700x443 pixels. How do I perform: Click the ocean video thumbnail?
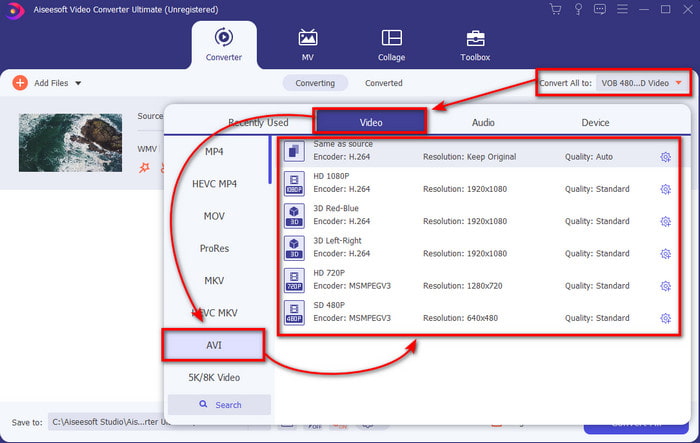click(x=70, y=142)
